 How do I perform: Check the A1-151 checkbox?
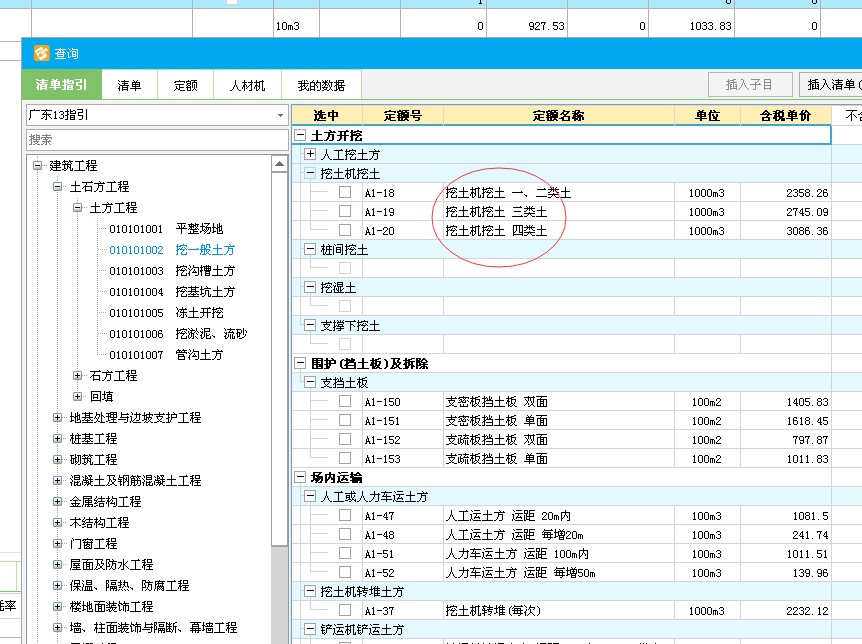pyautogui.click(x=345, y=420)
